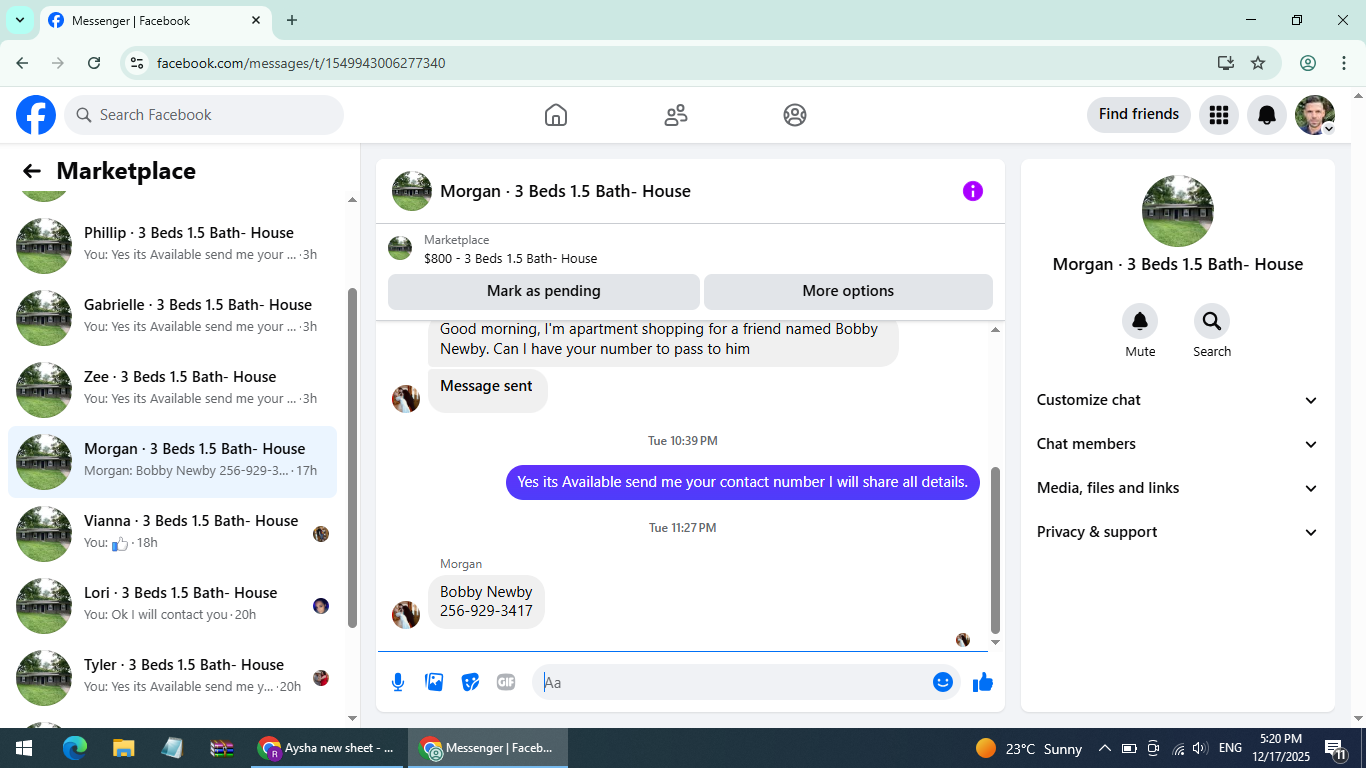
Task: Attach a file using the photo icon
Action: click(434, 682)
